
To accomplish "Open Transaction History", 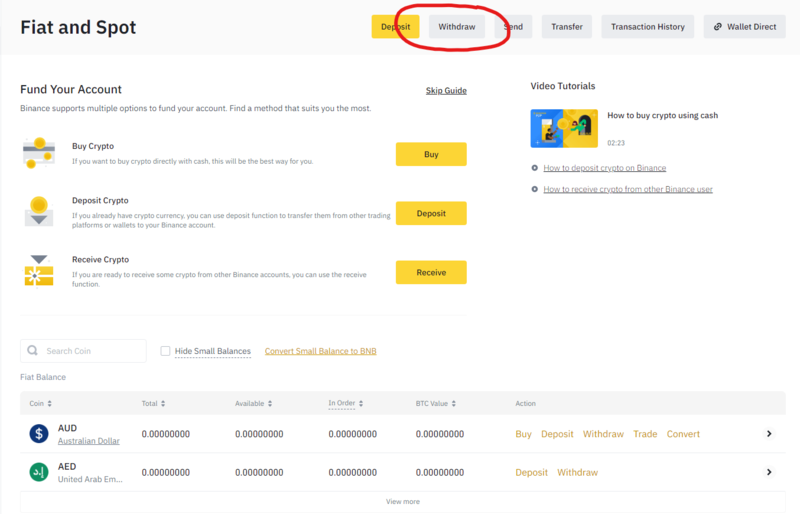I will click(x=647, y=27).
